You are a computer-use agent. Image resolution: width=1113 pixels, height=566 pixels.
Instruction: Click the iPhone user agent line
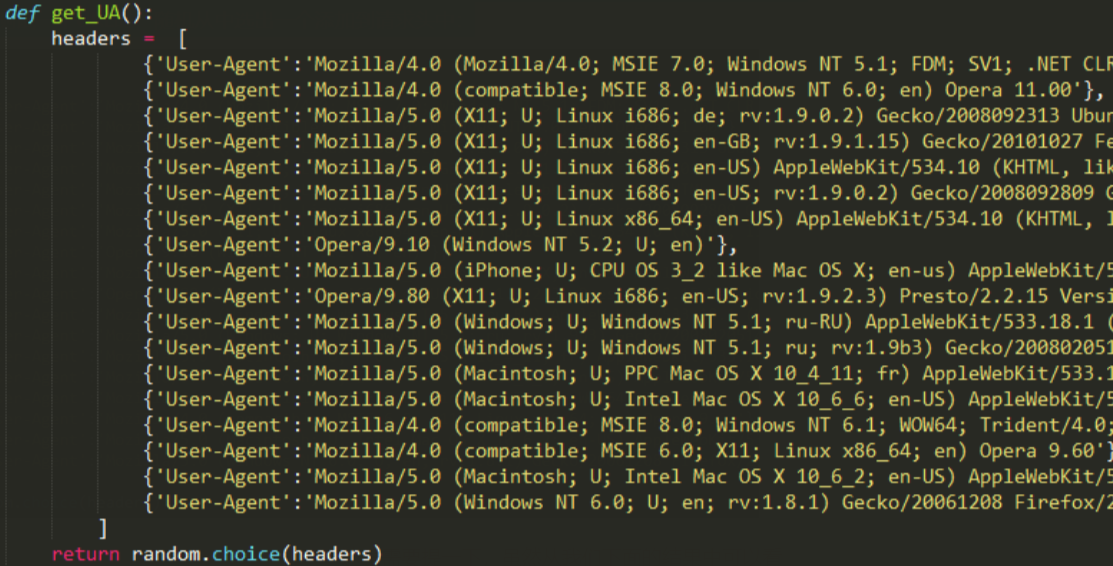point(627,271)
